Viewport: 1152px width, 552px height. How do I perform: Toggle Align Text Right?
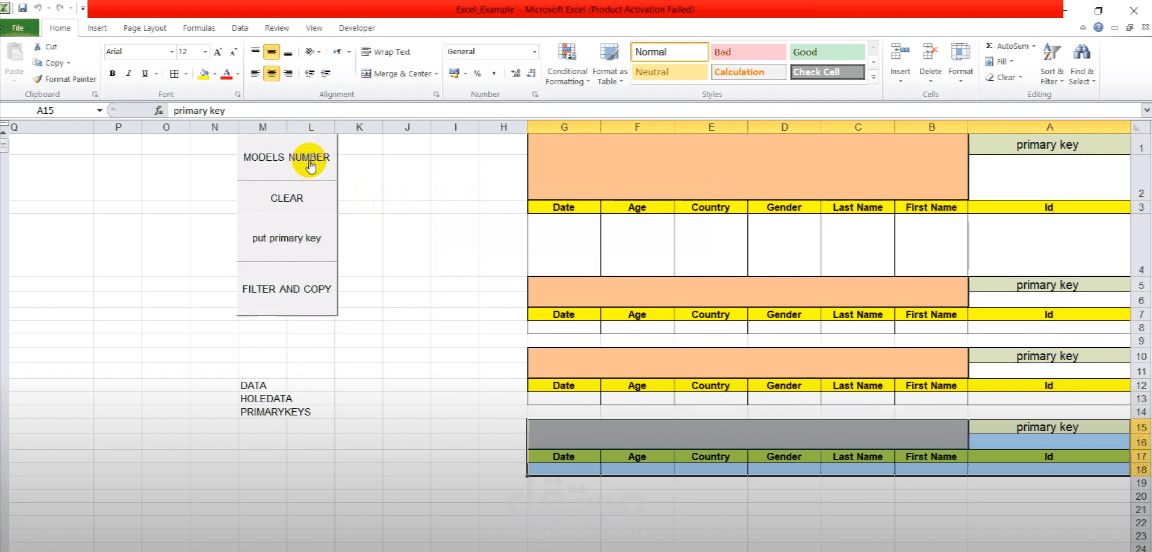(x=287, y=74)
